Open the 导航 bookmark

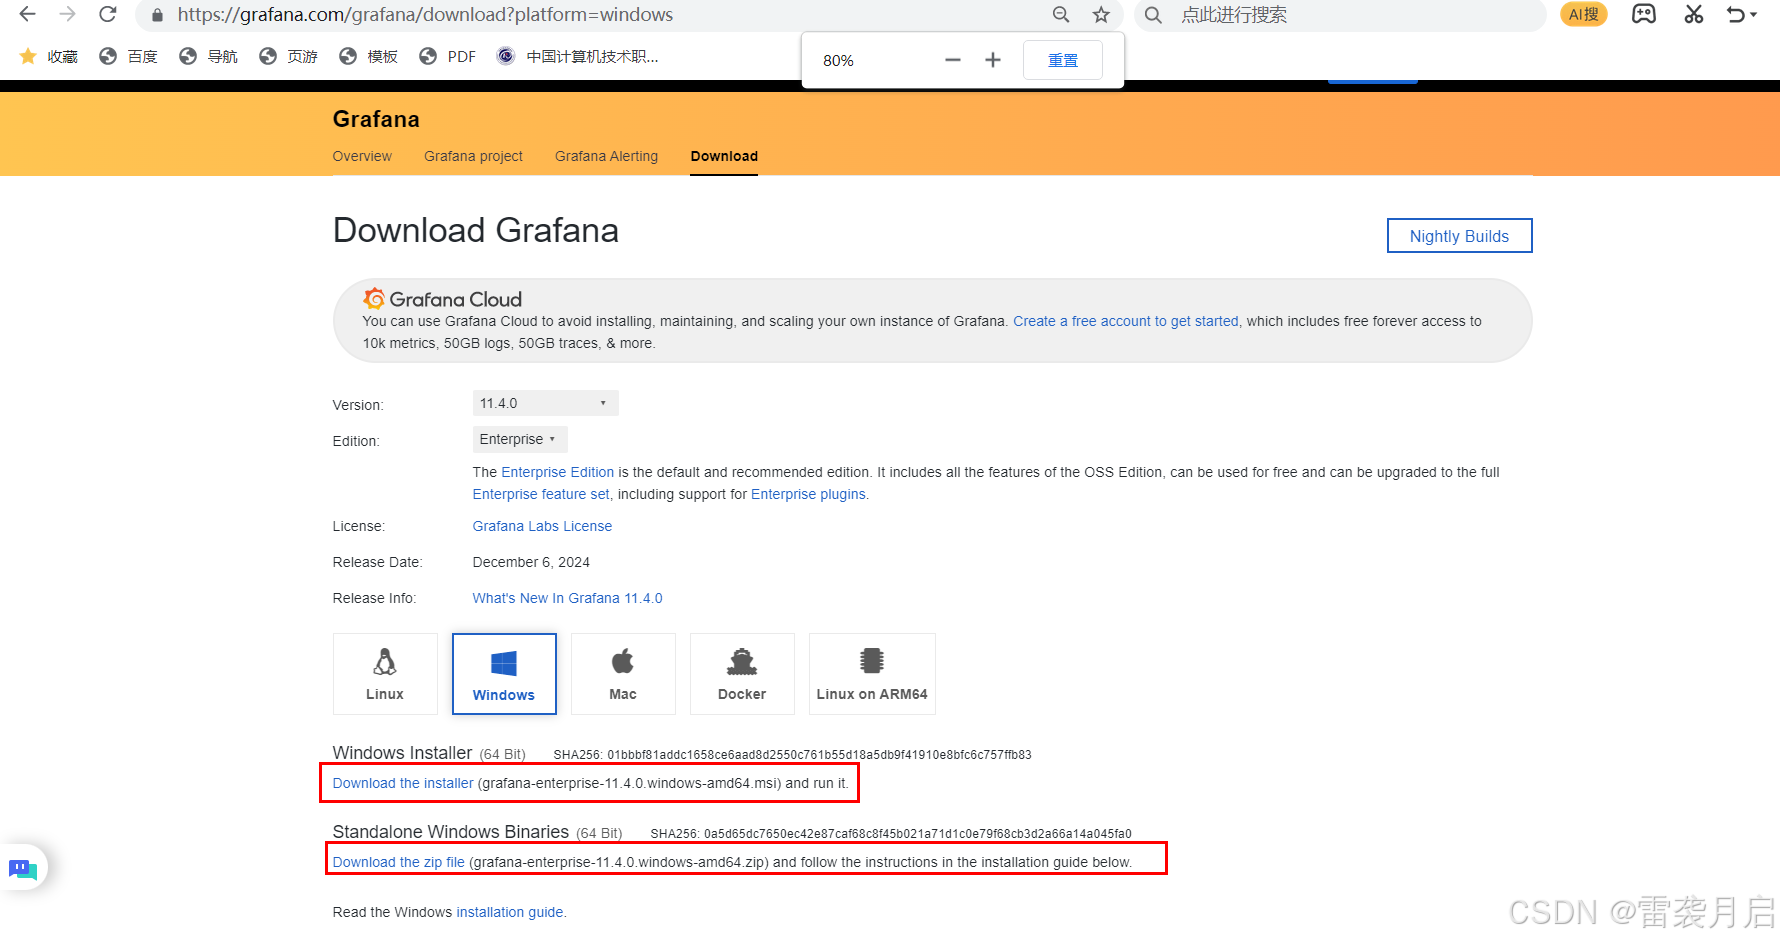[208, 56]
